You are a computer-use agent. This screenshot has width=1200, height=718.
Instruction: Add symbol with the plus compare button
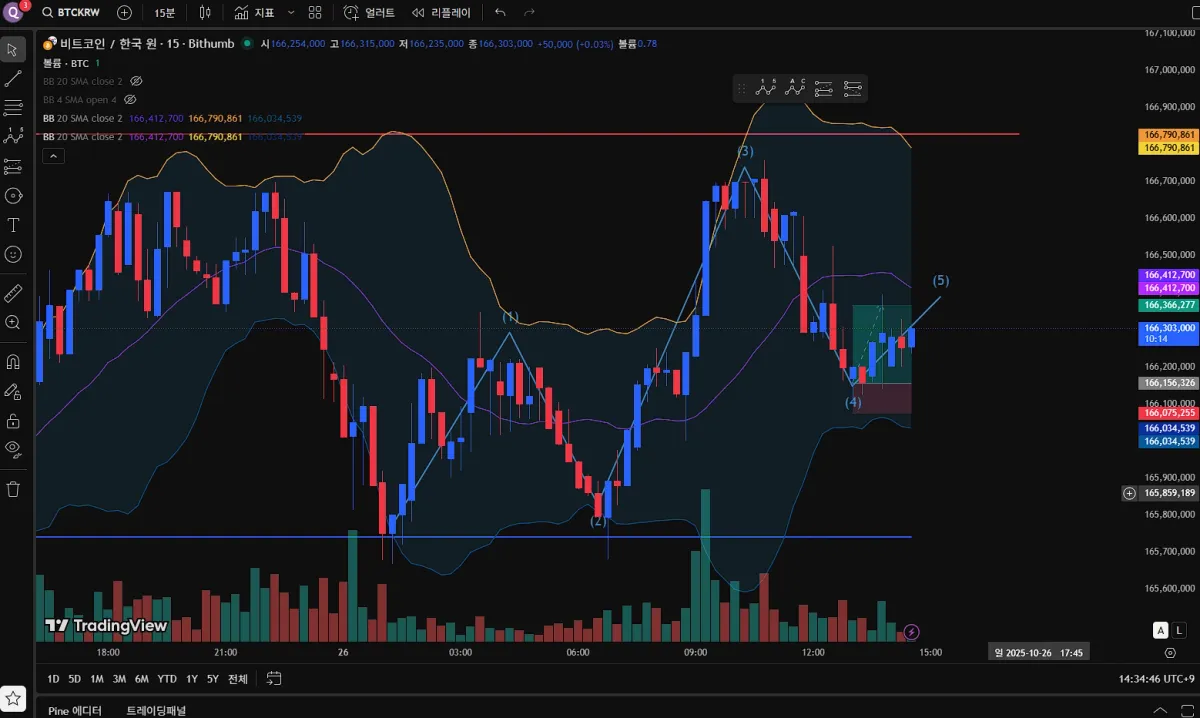pyautogui.click(x=124, y=13)
